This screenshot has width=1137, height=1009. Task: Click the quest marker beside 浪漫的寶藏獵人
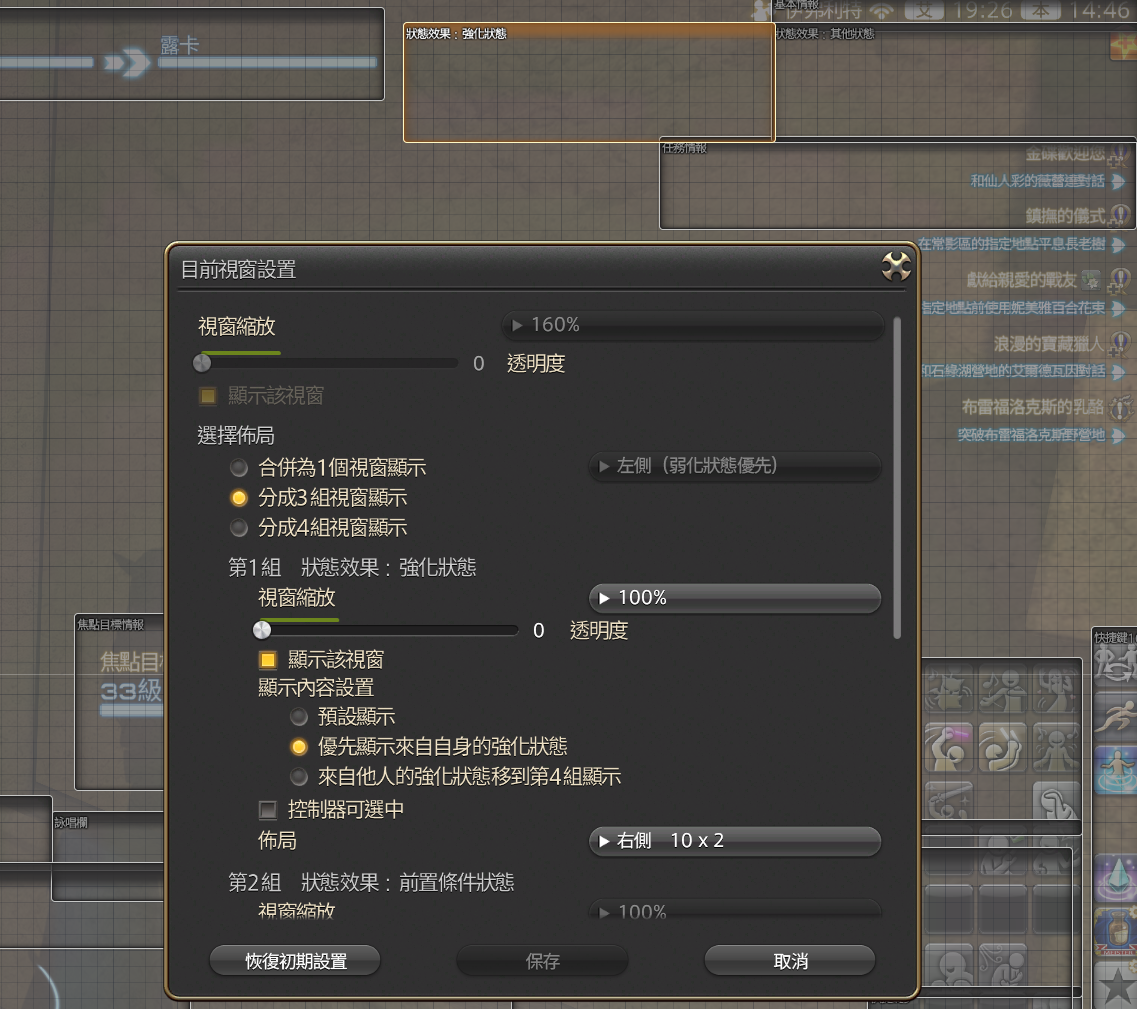tap(1119, 344)
